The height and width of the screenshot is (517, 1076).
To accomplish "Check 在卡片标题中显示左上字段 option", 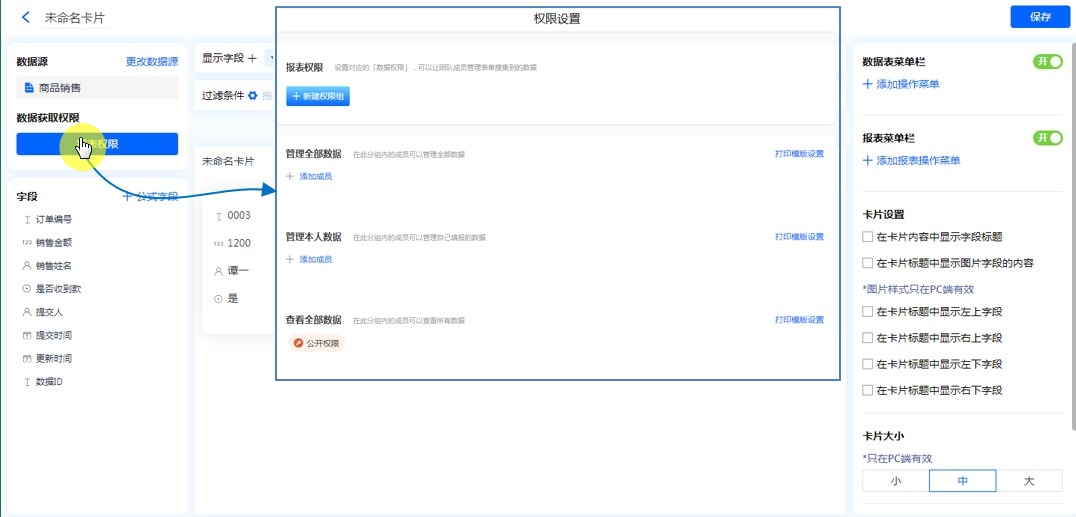I will (867, 312).
